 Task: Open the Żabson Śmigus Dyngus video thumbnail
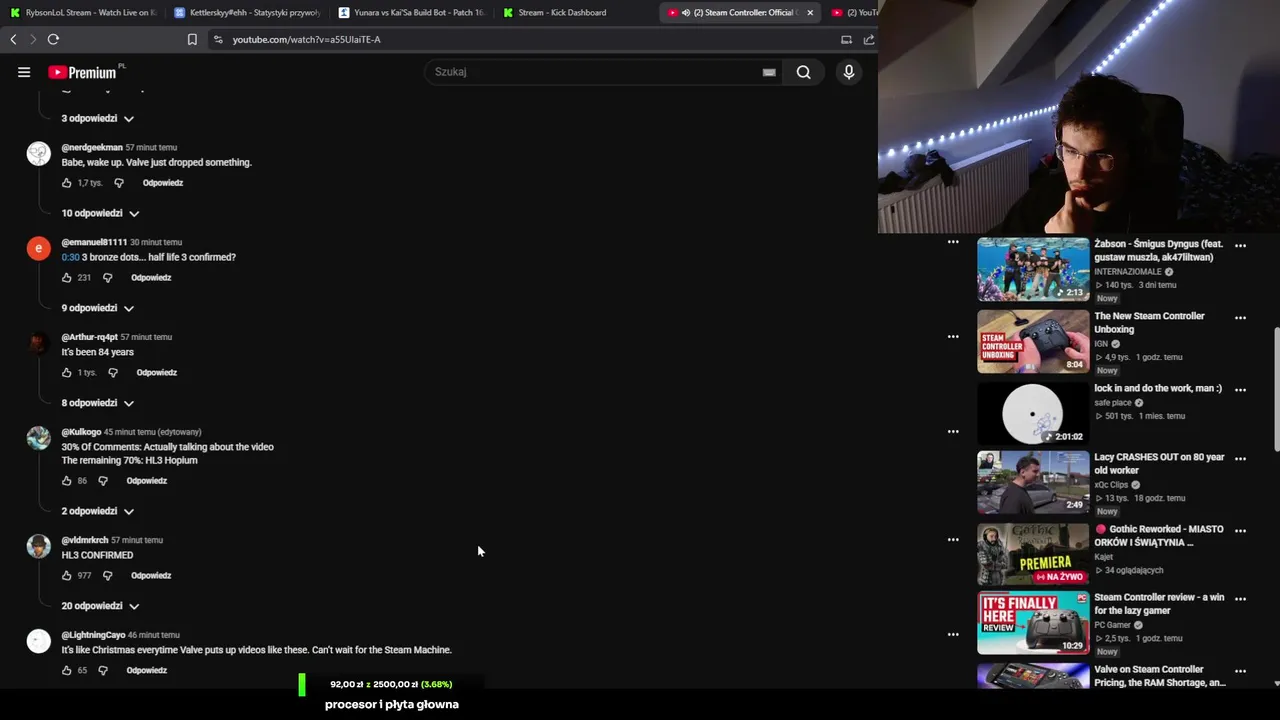click(1033, 269)
